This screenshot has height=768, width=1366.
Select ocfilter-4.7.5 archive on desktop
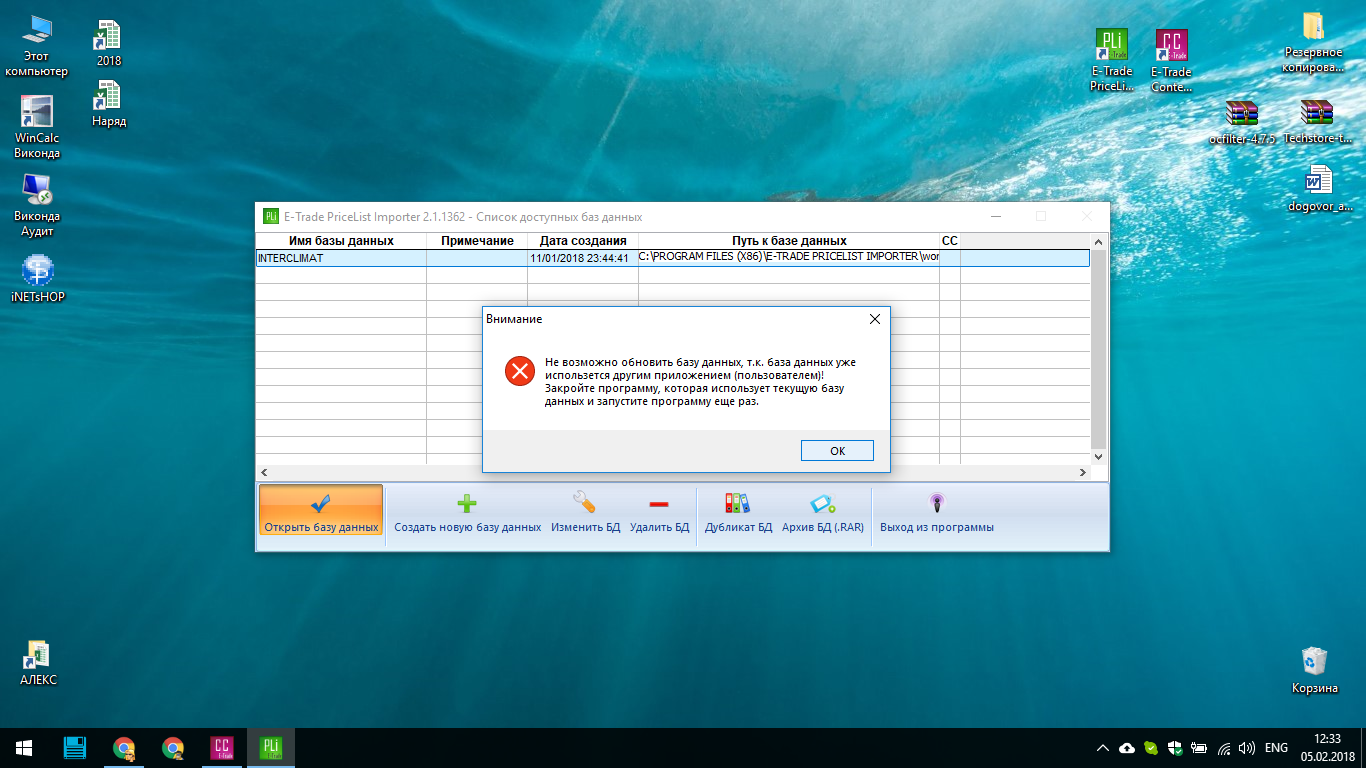point(1242,122)
